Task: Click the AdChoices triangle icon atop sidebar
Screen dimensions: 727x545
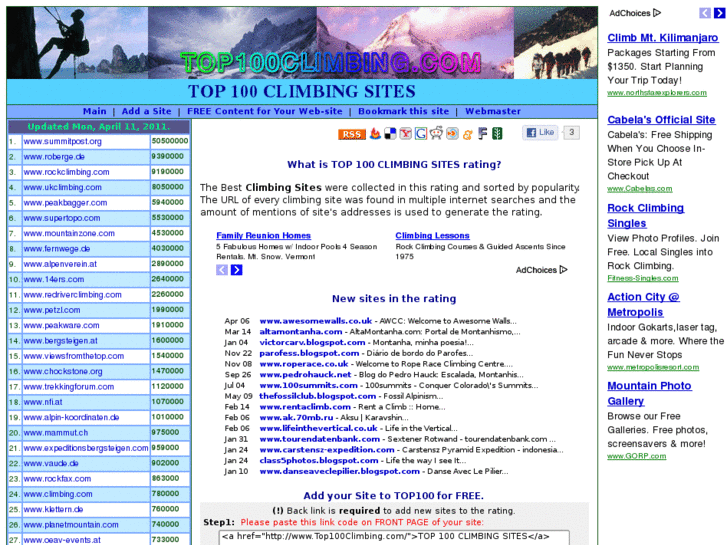Action: (x=657, y=13)
